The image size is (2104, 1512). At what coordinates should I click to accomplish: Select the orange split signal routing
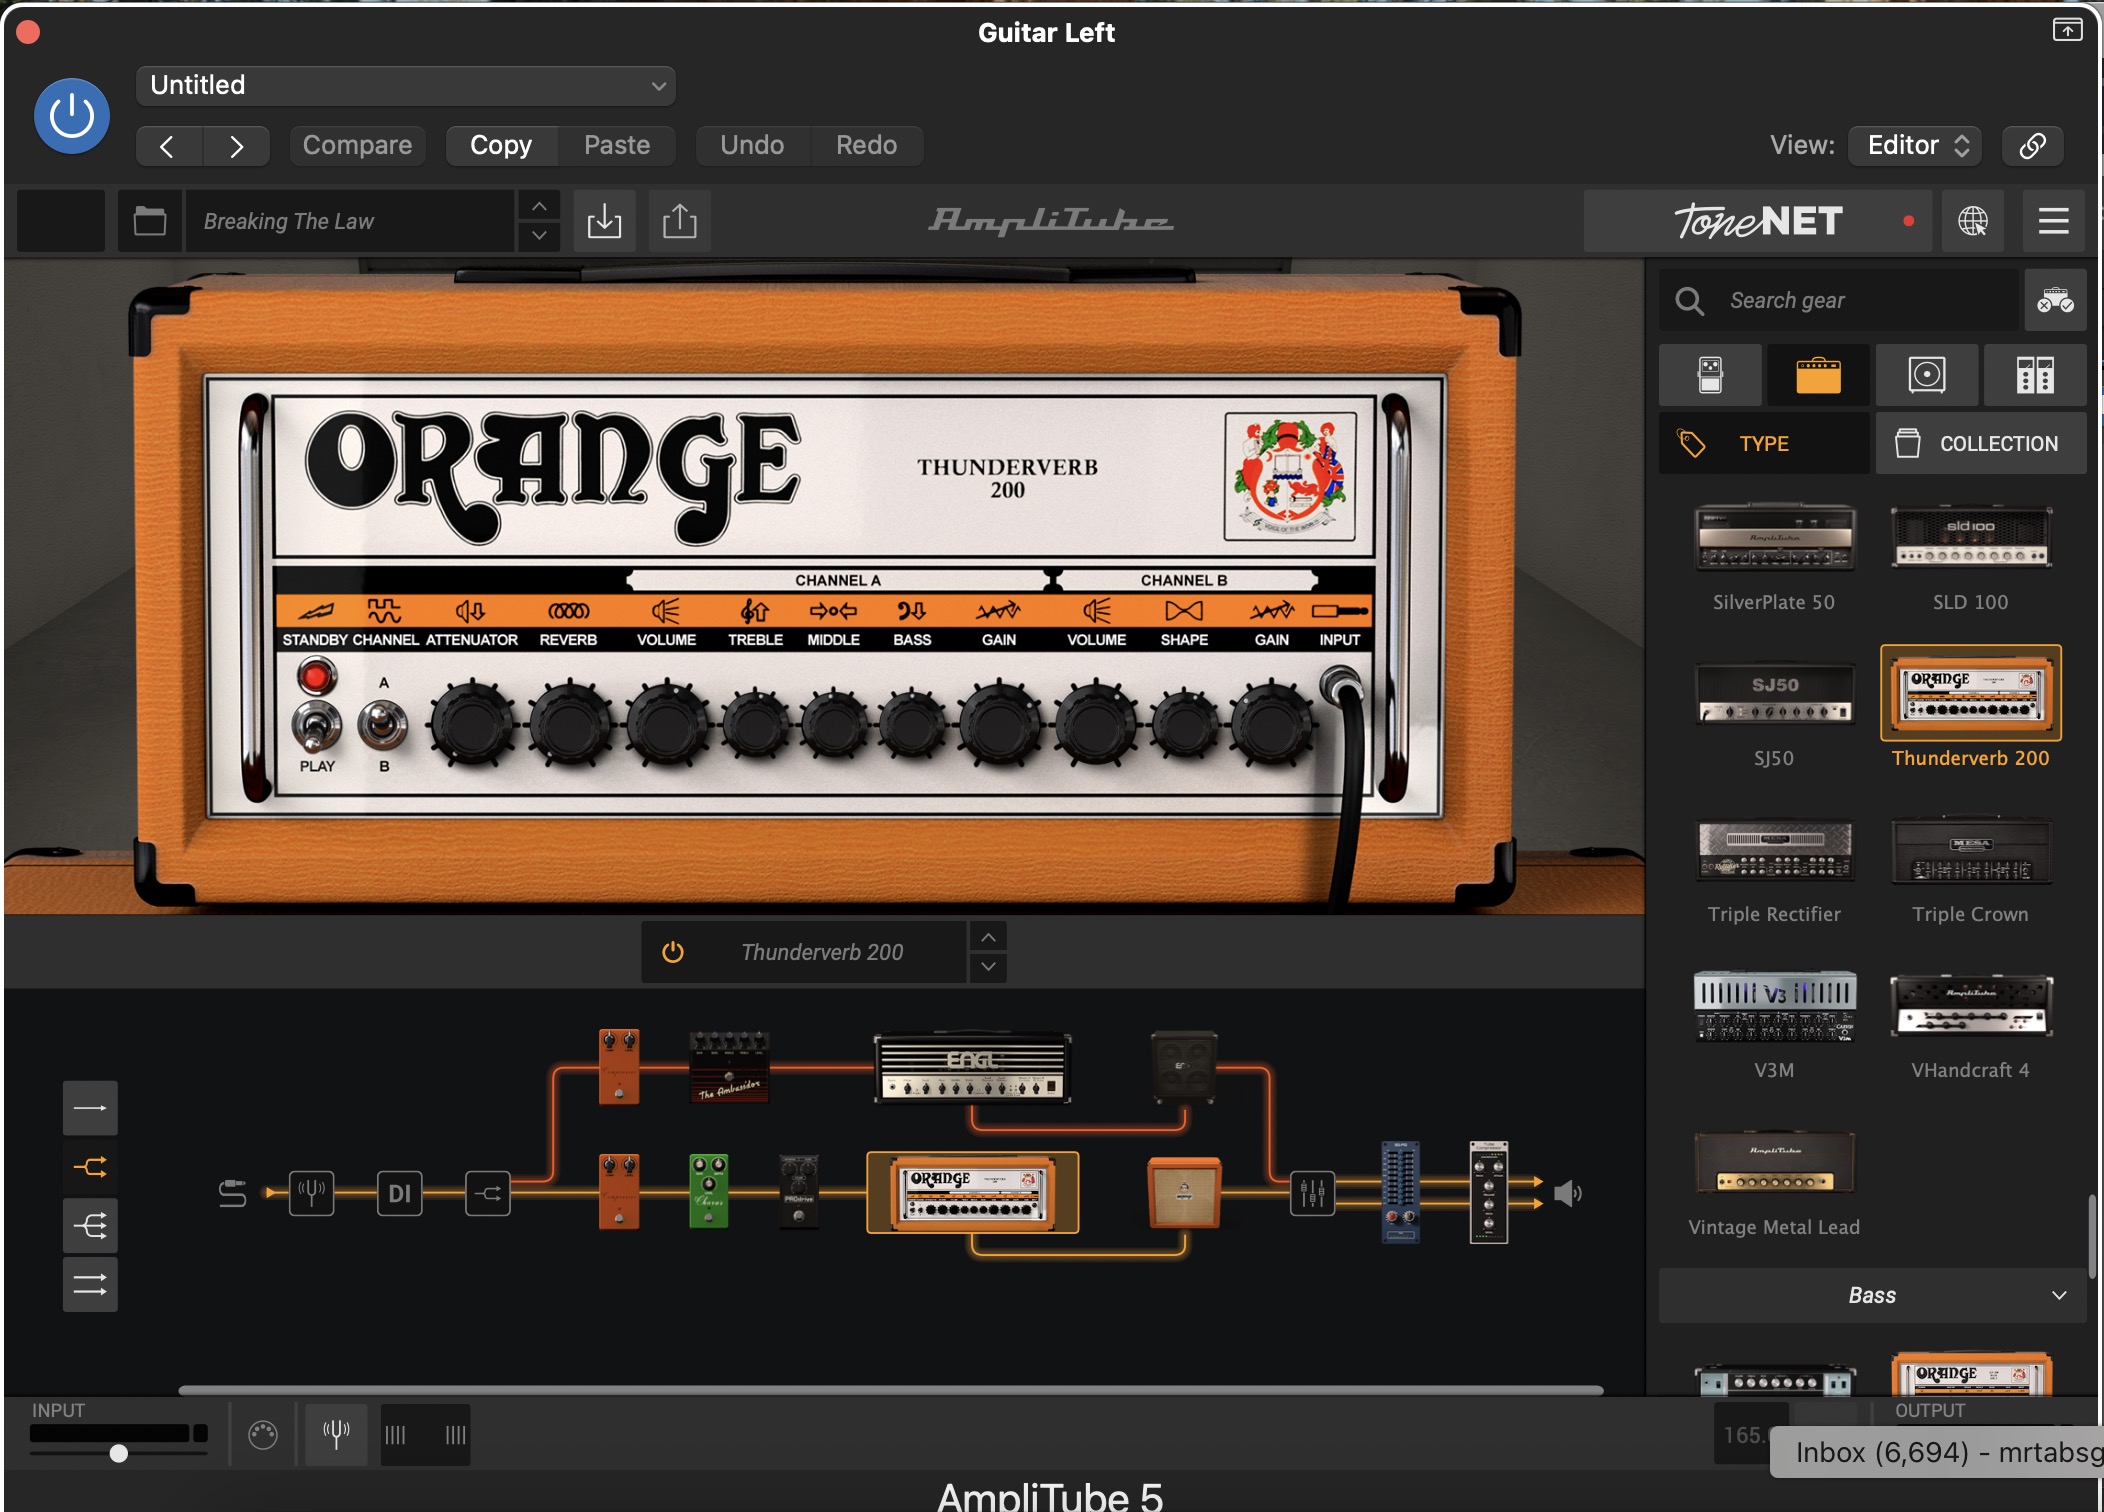point(90,1167)
